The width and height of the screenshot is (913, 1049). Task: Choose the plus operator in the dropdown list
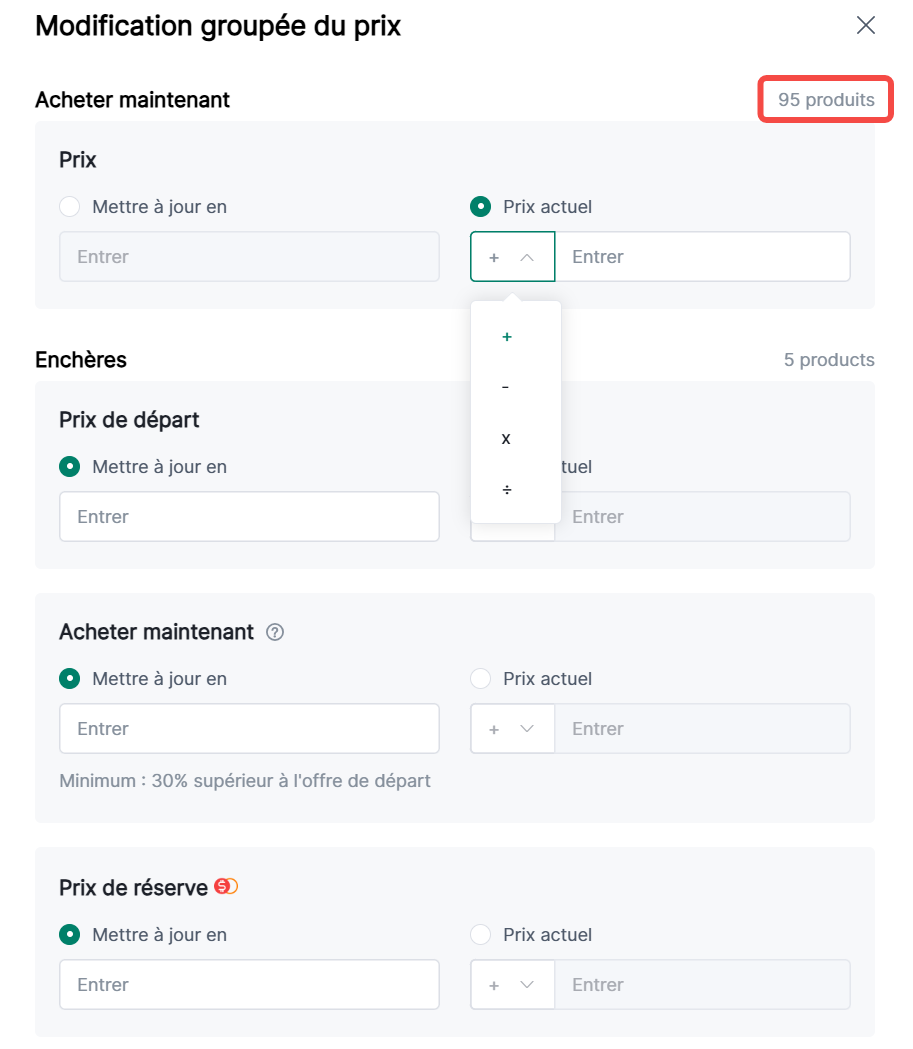click(507, 337)
